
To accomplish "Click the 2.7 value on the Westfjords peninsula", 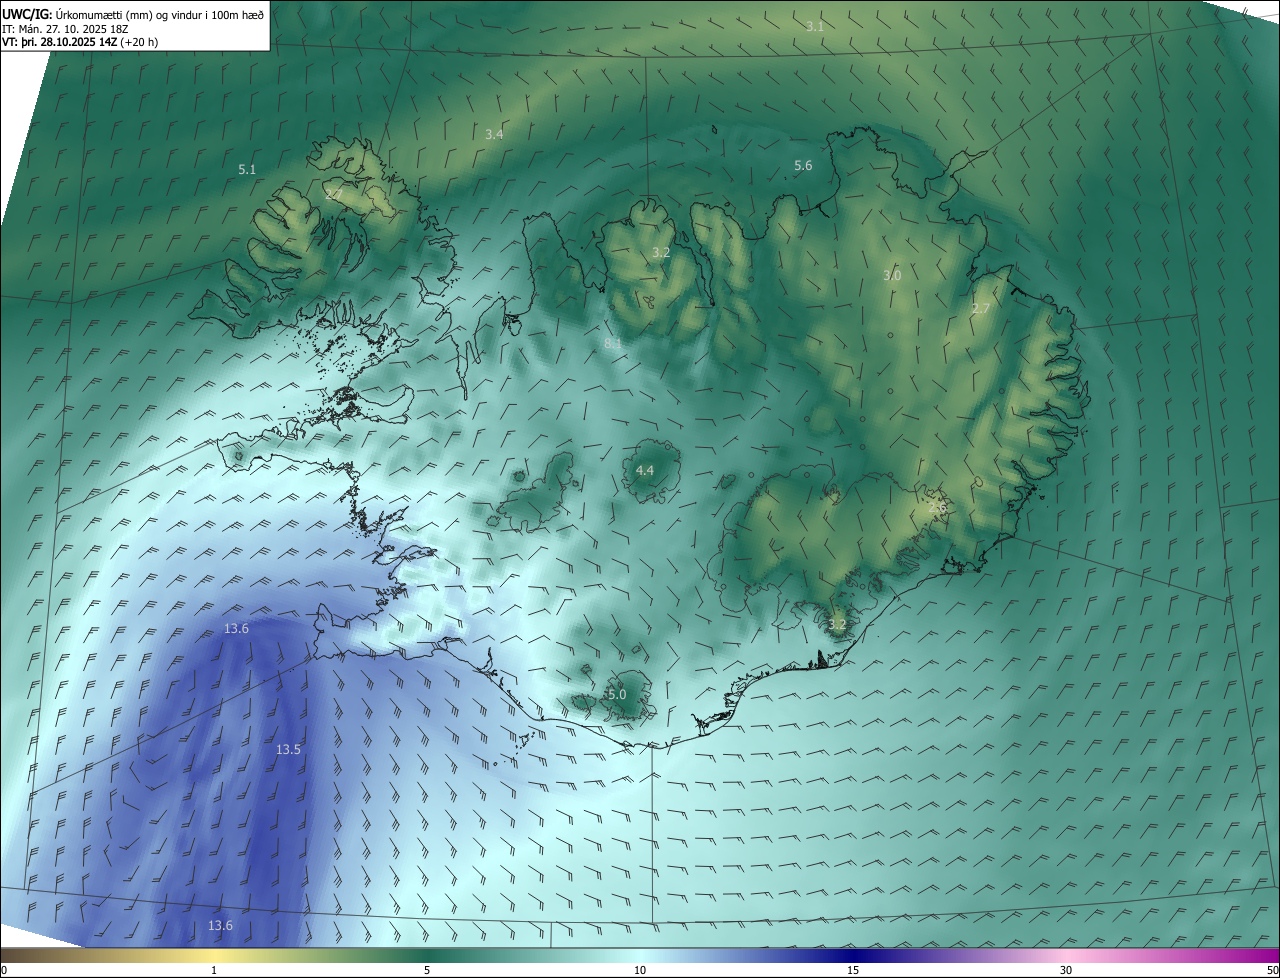I will pos(333,194).
